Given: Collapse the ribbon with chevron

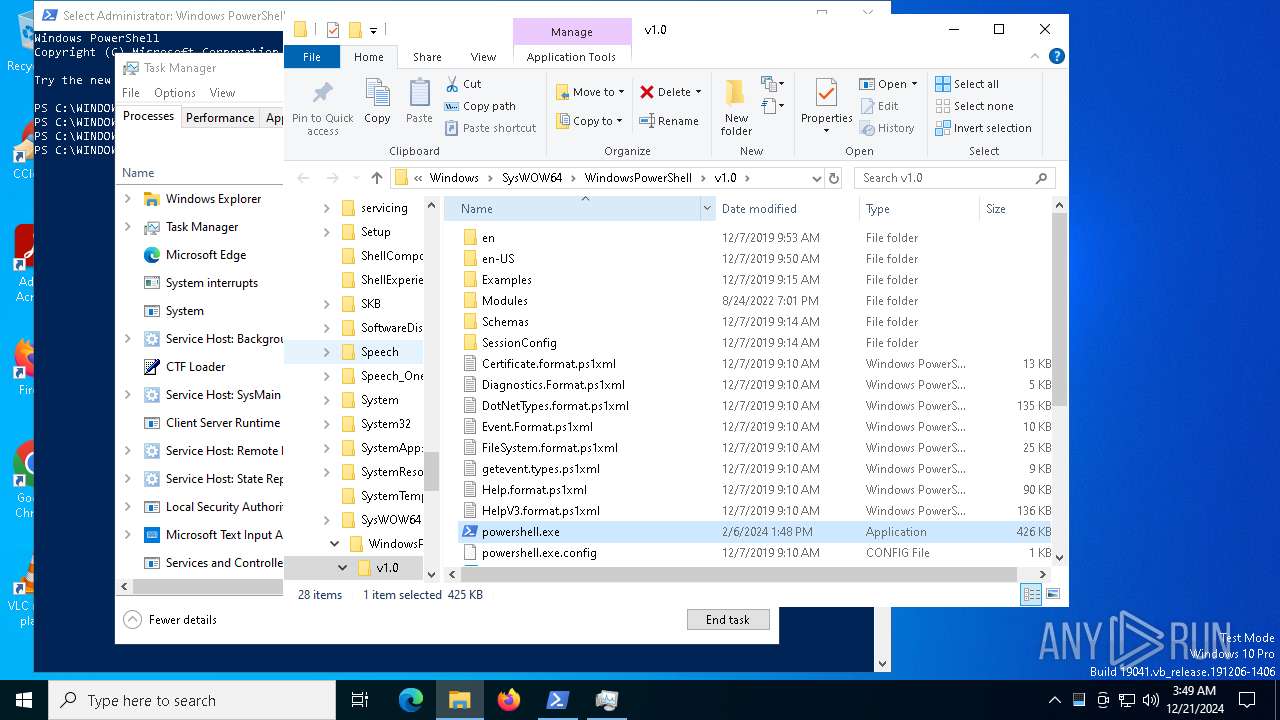Looking at the screenshot, I should point(1037,57).
